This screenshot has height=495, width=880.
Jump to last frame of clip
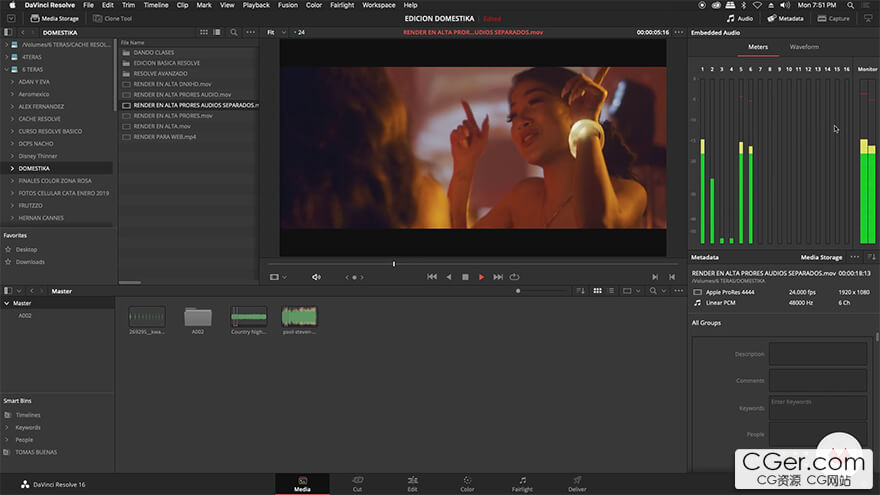498,277
